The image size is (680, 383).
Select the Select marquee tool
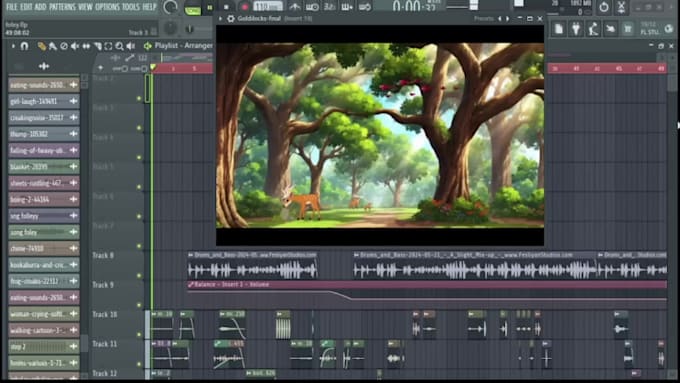[108, 46]
